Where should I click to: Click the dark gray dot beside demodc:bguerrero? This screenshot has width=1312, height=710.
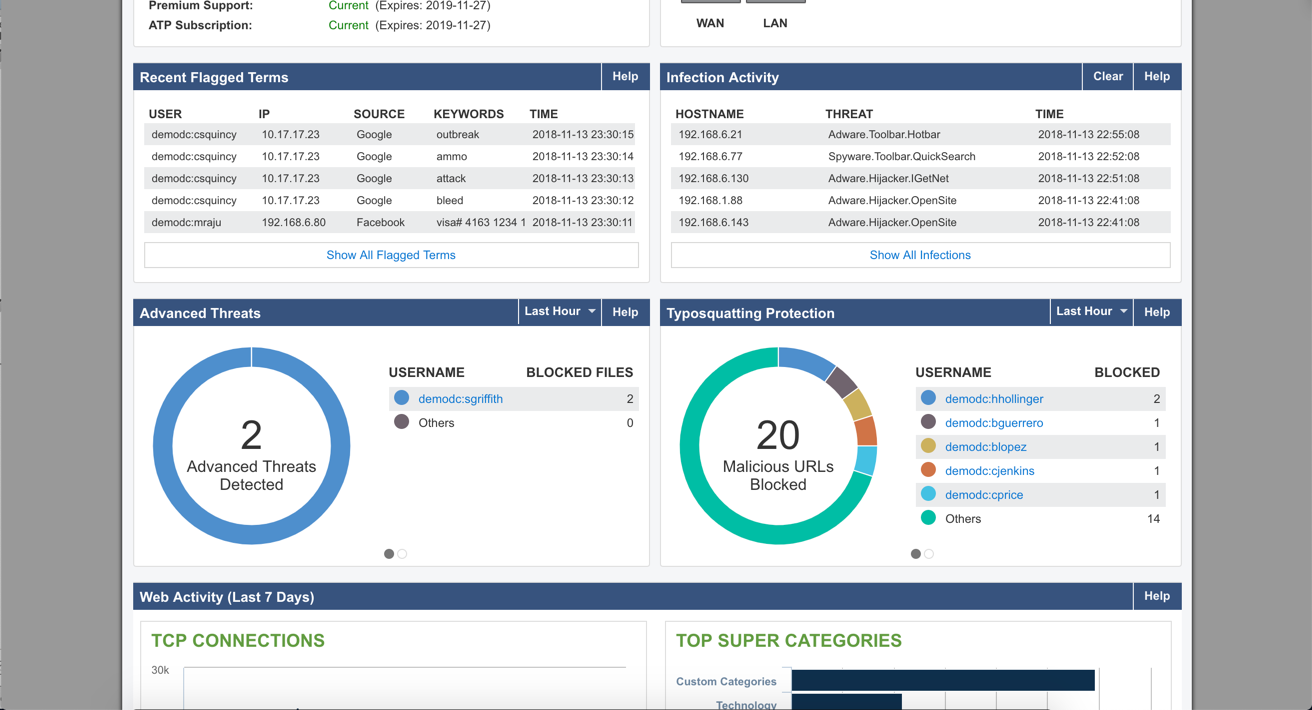point(928,422)
